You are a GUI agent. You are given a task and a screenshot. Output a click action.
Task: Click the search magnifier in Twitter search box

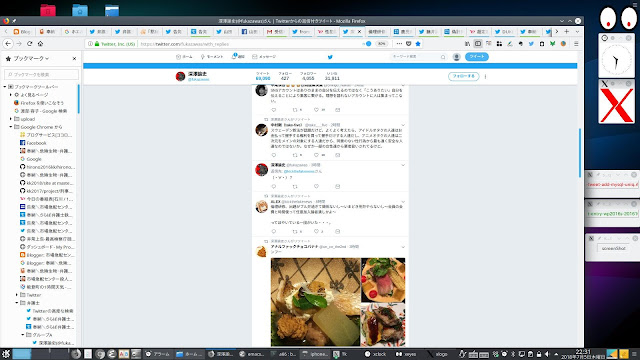pyautogui.click(x=443, y=57)
